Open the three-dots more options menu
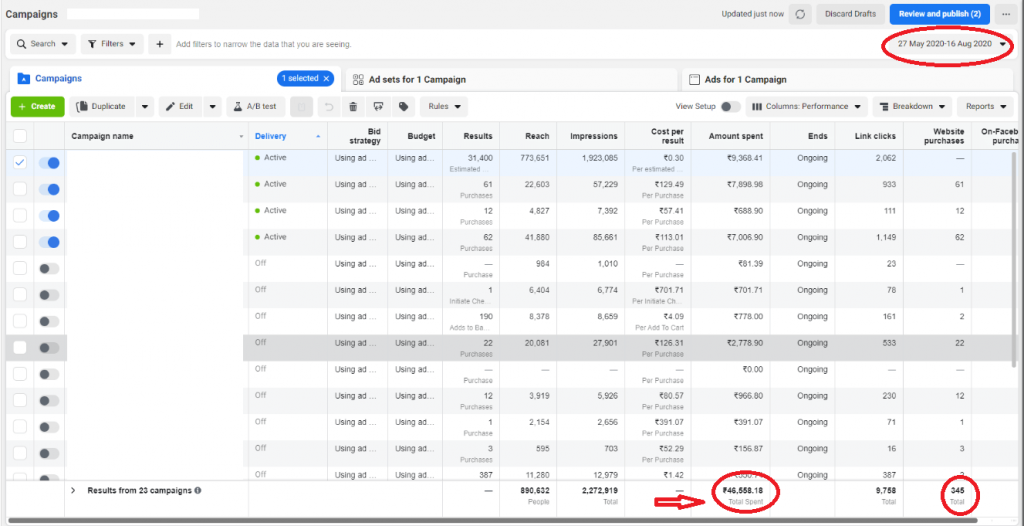 pyautogui.click(x=1006, y=14)
